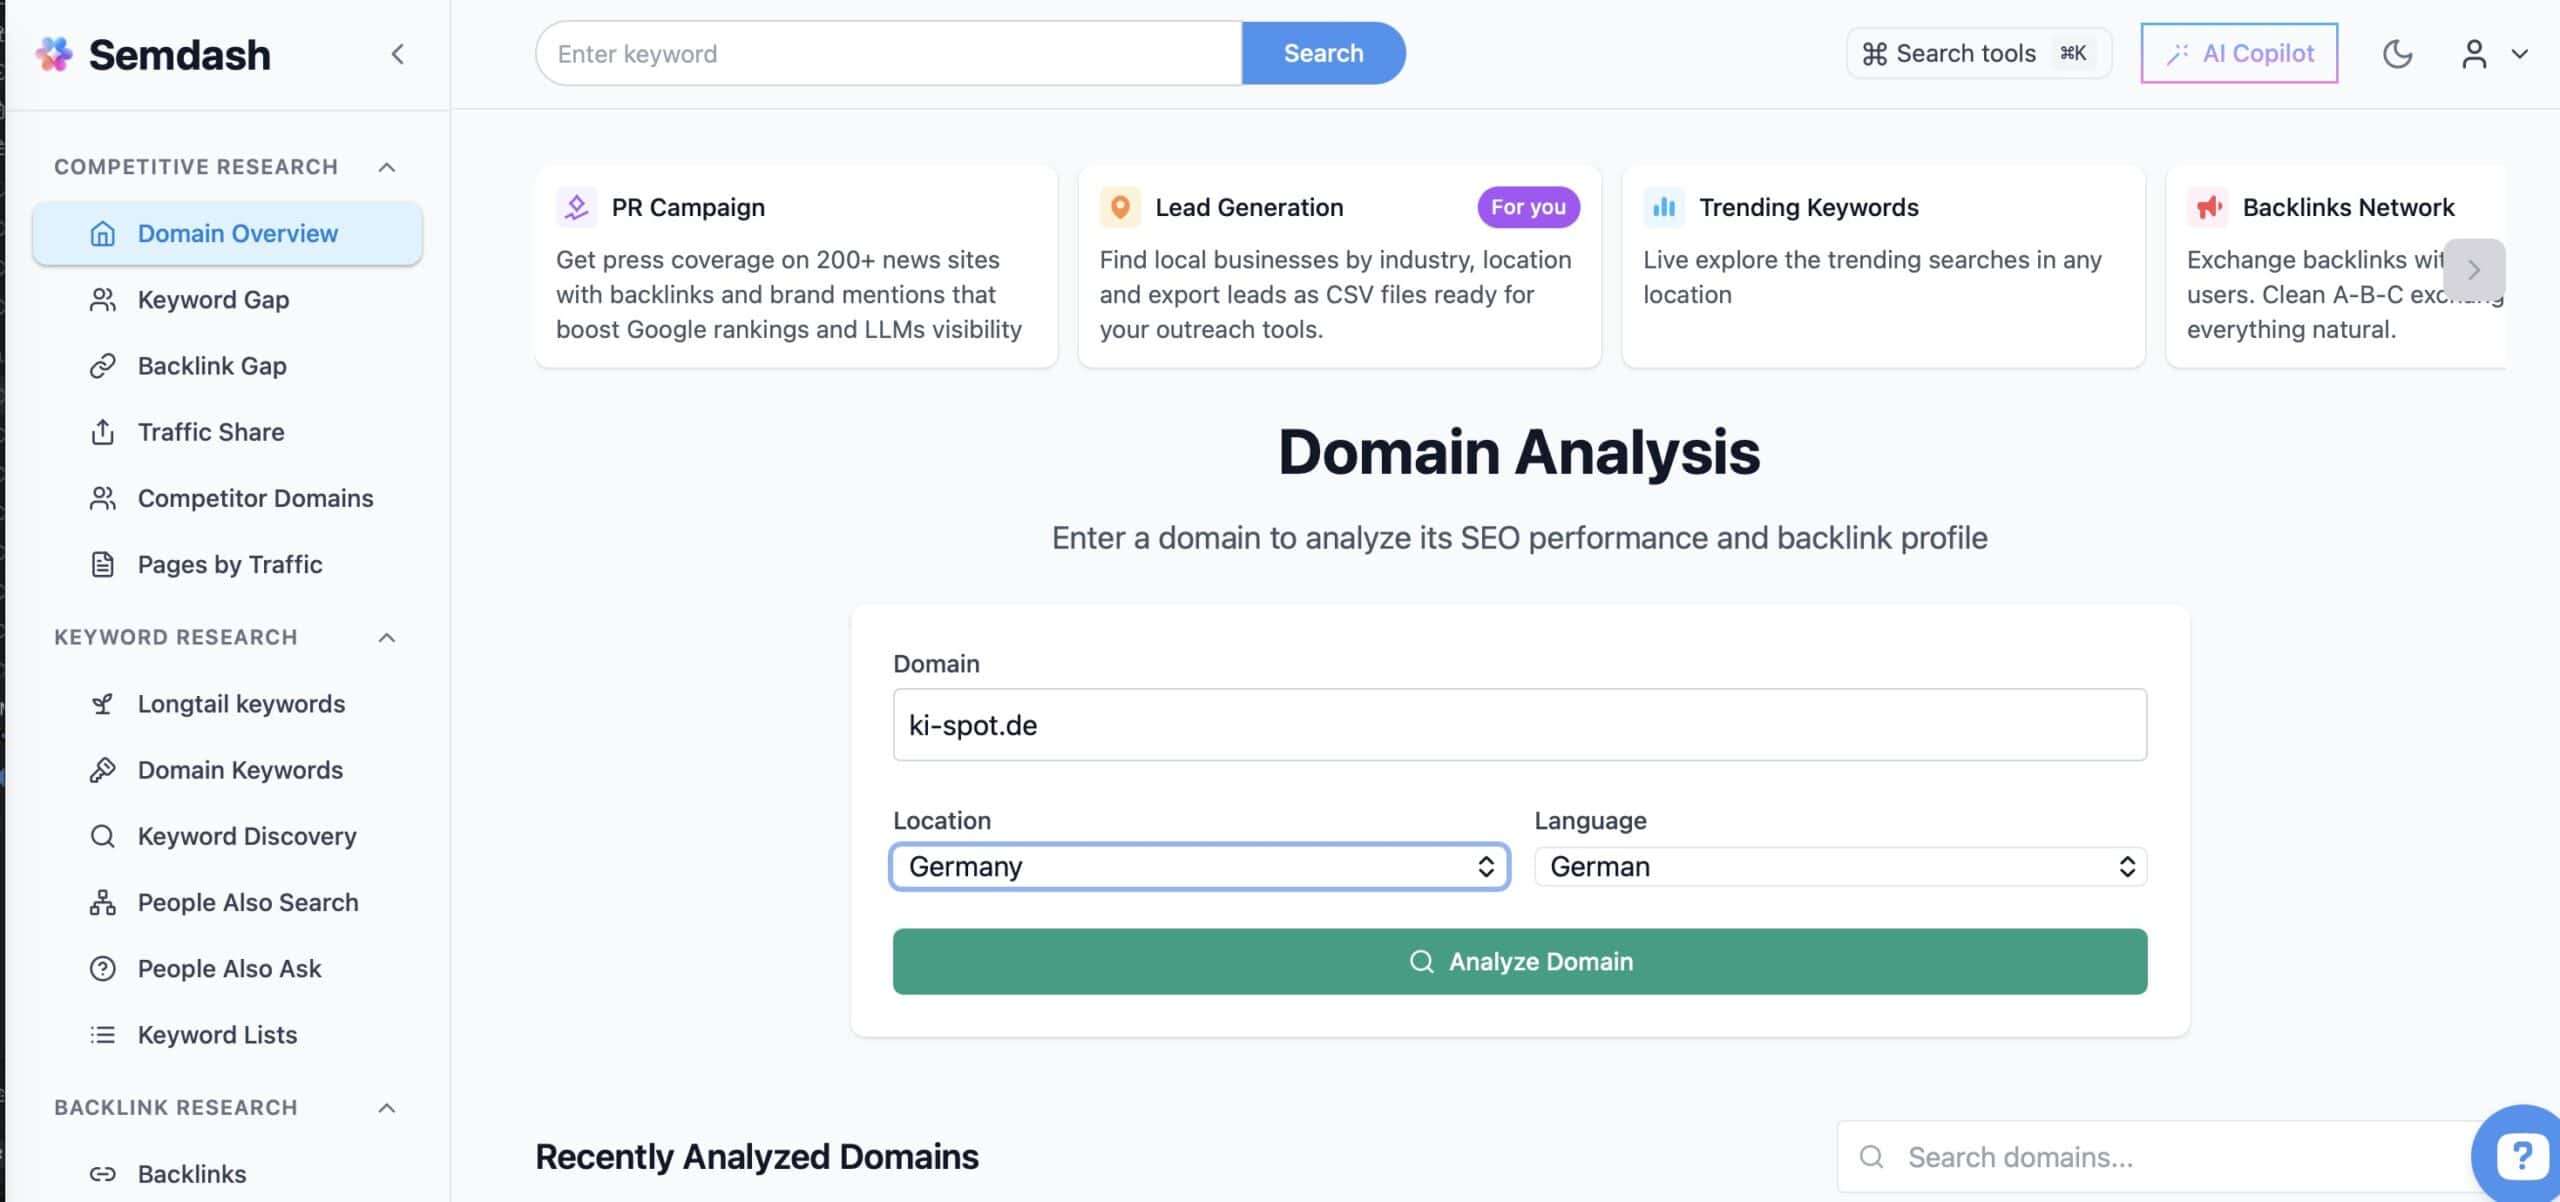Open Backlink Gap in the sidebar
The height and width of the screenshot is (1202, 2560).
coord(227,365)
